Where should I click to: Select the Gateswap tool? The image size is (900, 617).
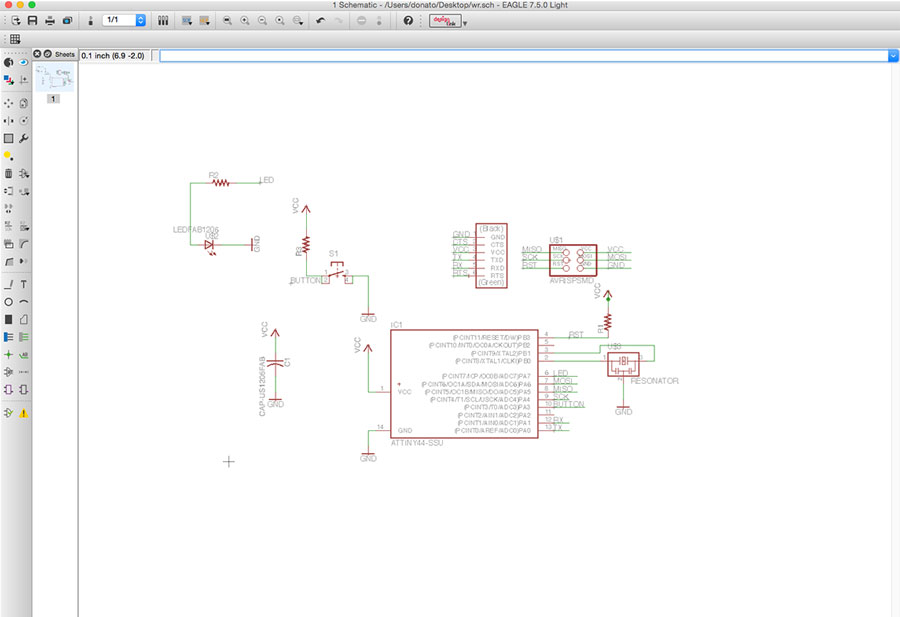pos(8,208)
